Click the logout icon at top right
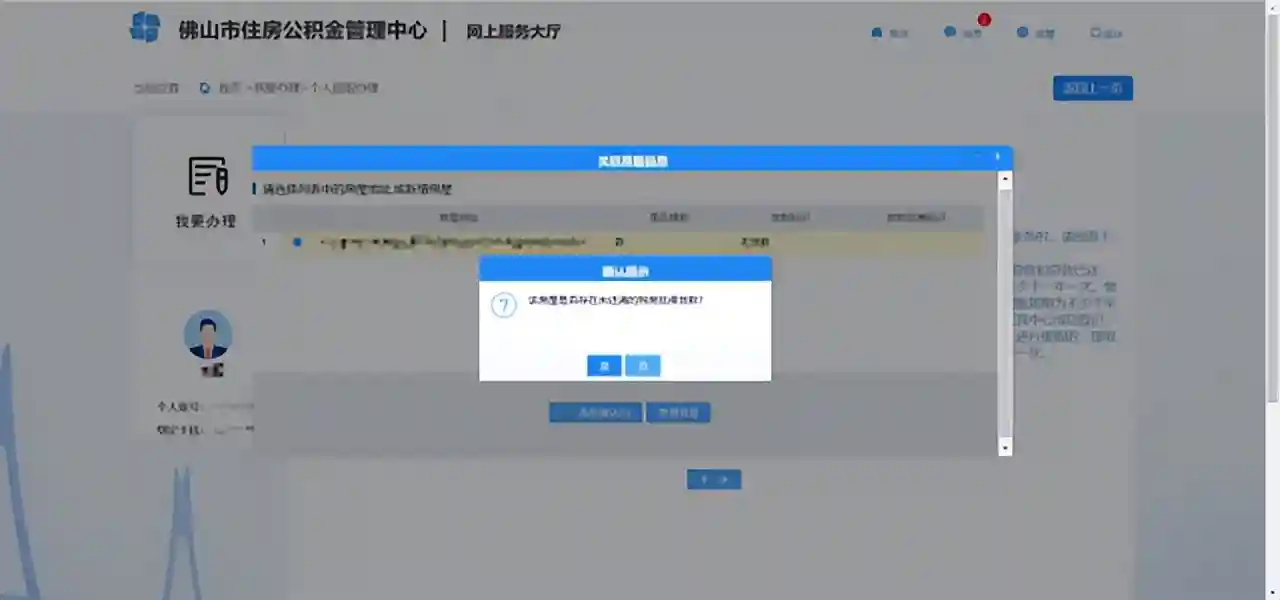The height and width of the screenshot is (600, 1280). click(1095, 33)
